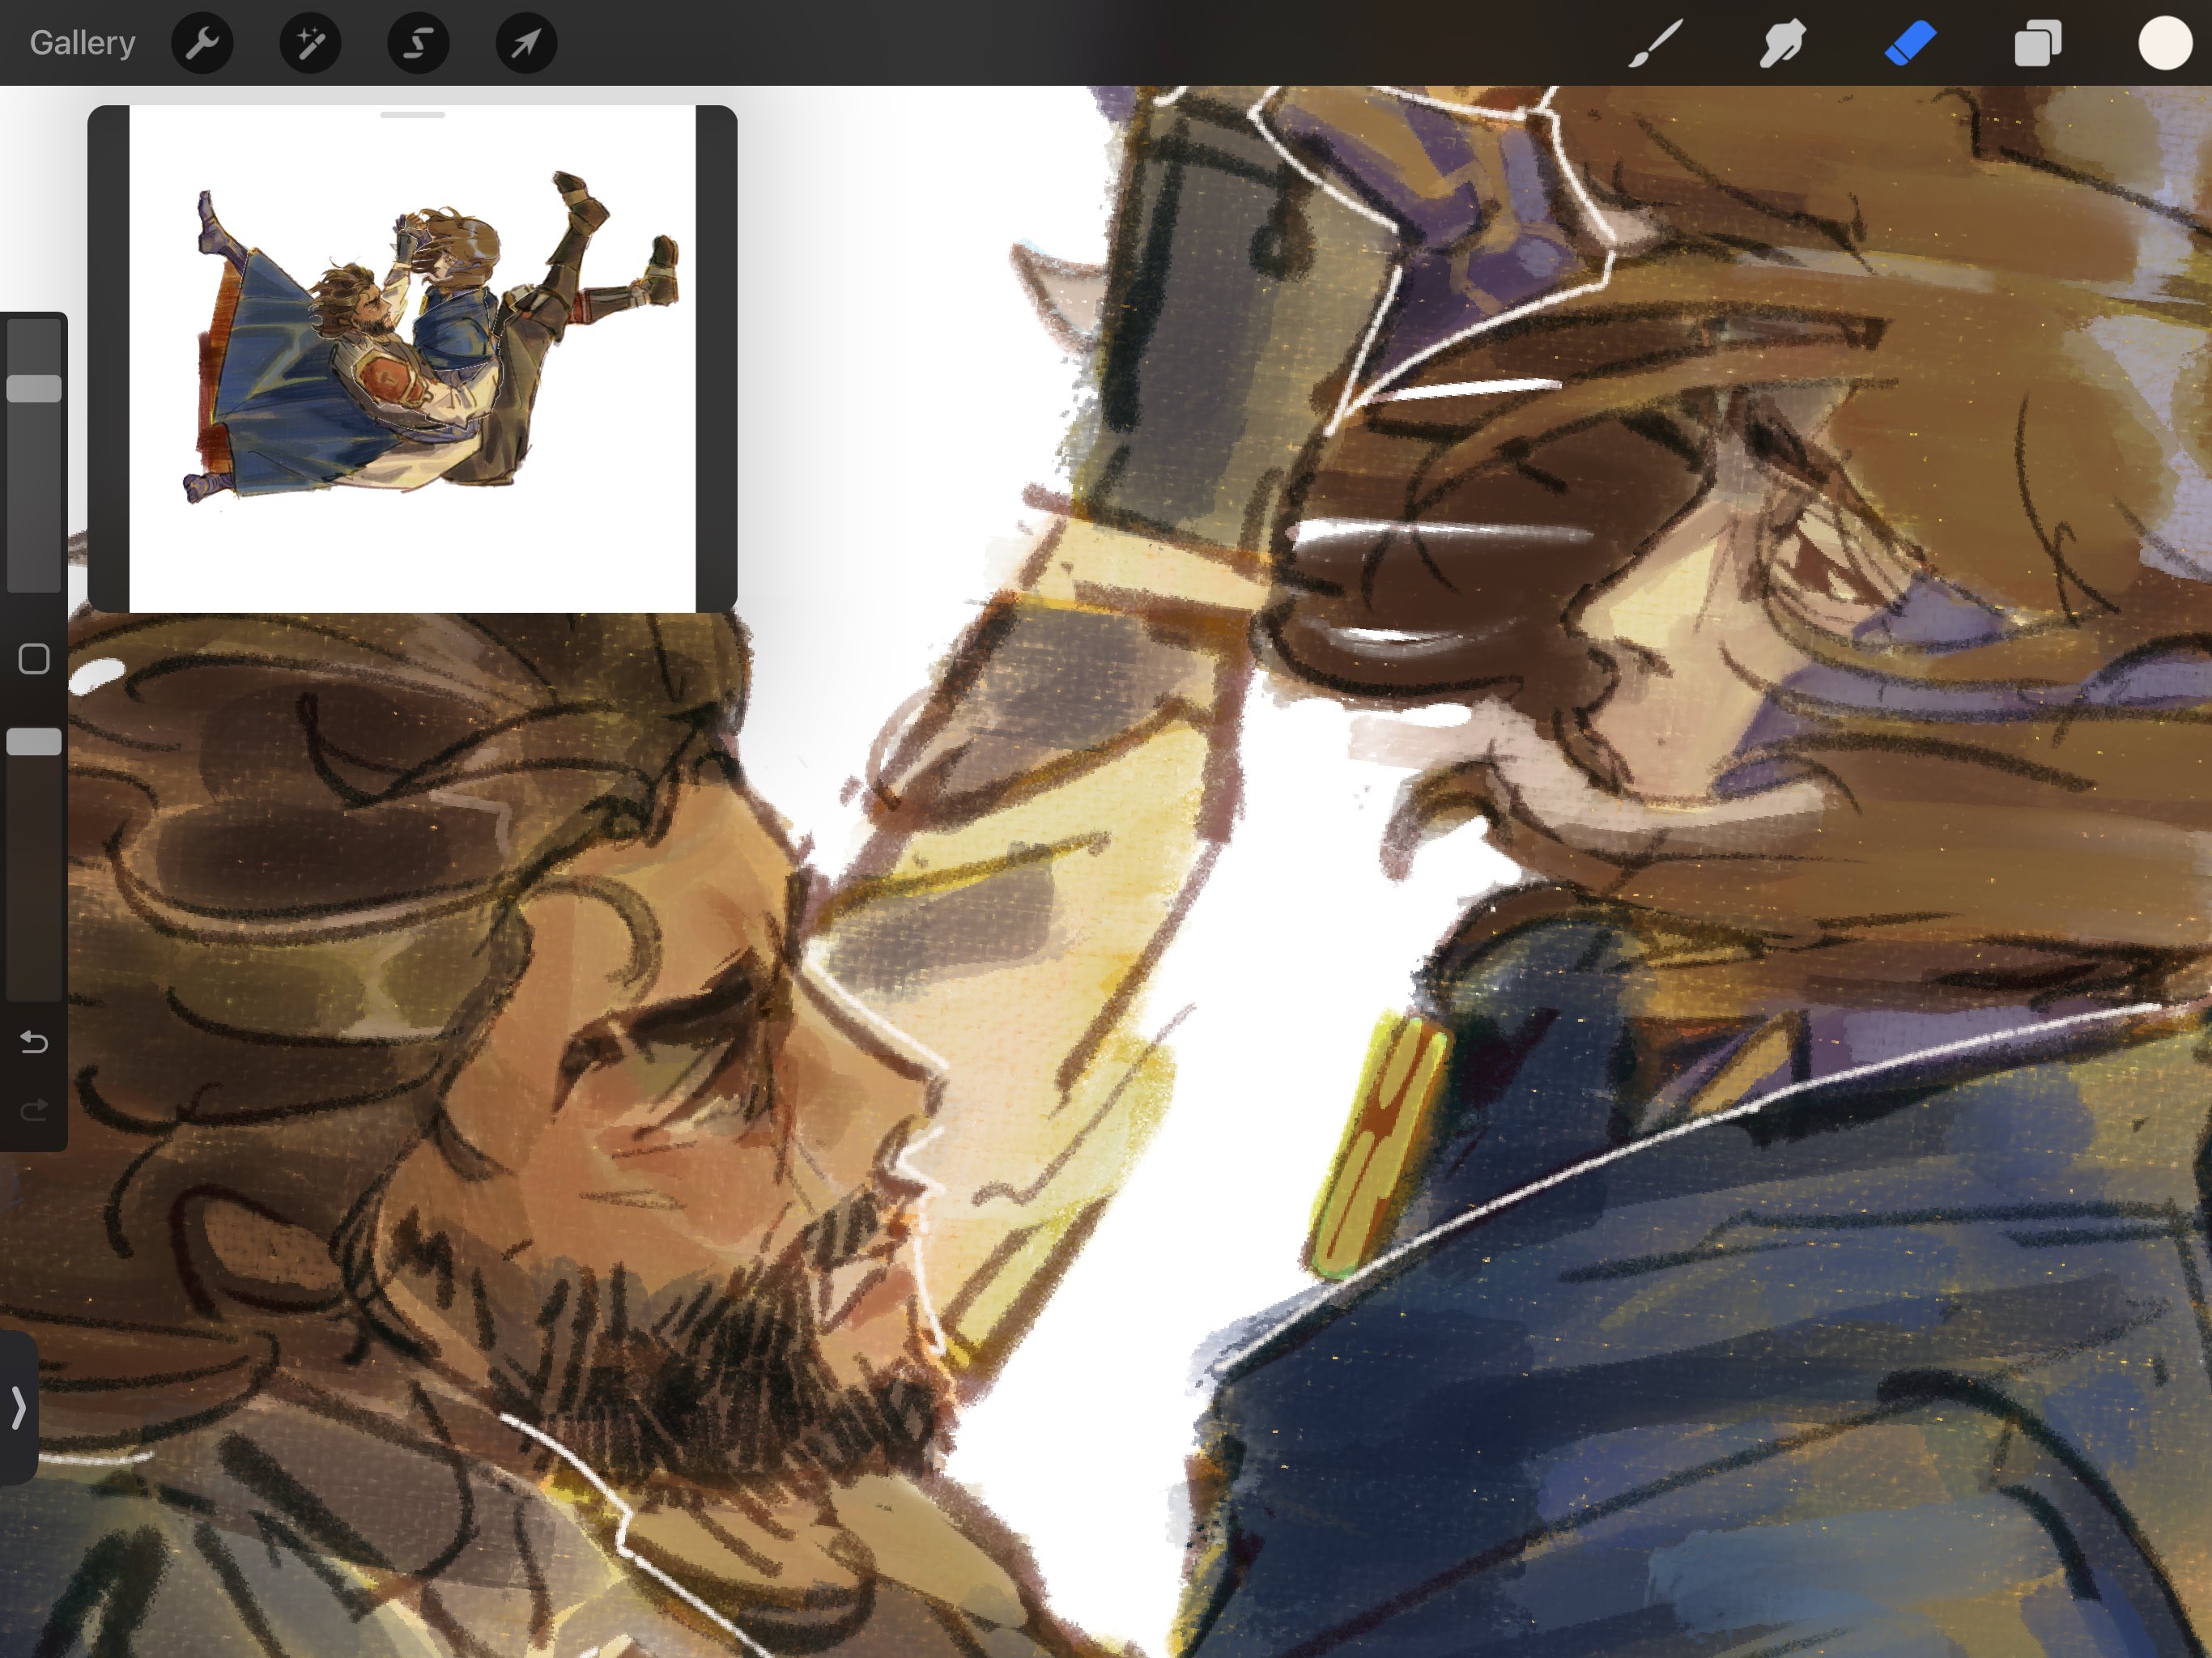Return to the Gallery
Viewport: 2212px width, 1658px height.
click(82, 43)
